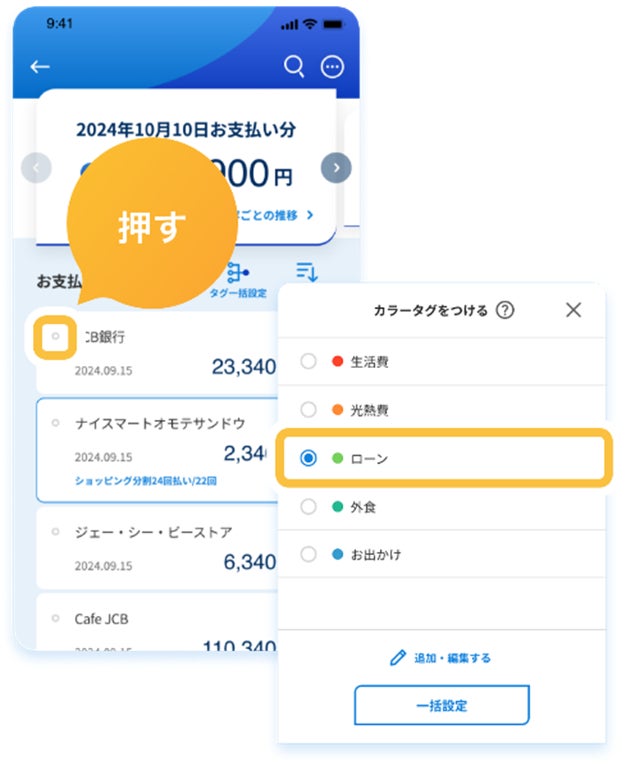Choose the ローン radio option

point(308,458)
